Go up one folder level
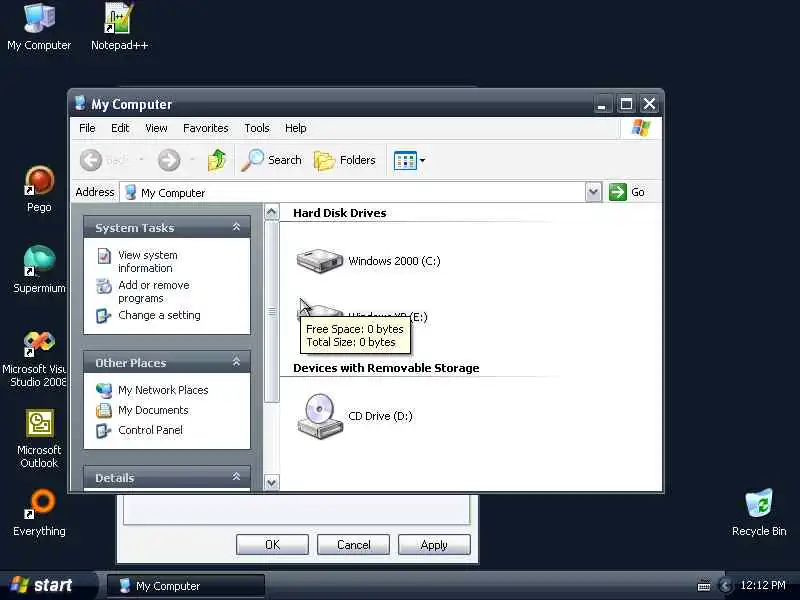Image resolution: width=800 pixels, height=600 pixels. pyautogui.click(x=217, y=160)
